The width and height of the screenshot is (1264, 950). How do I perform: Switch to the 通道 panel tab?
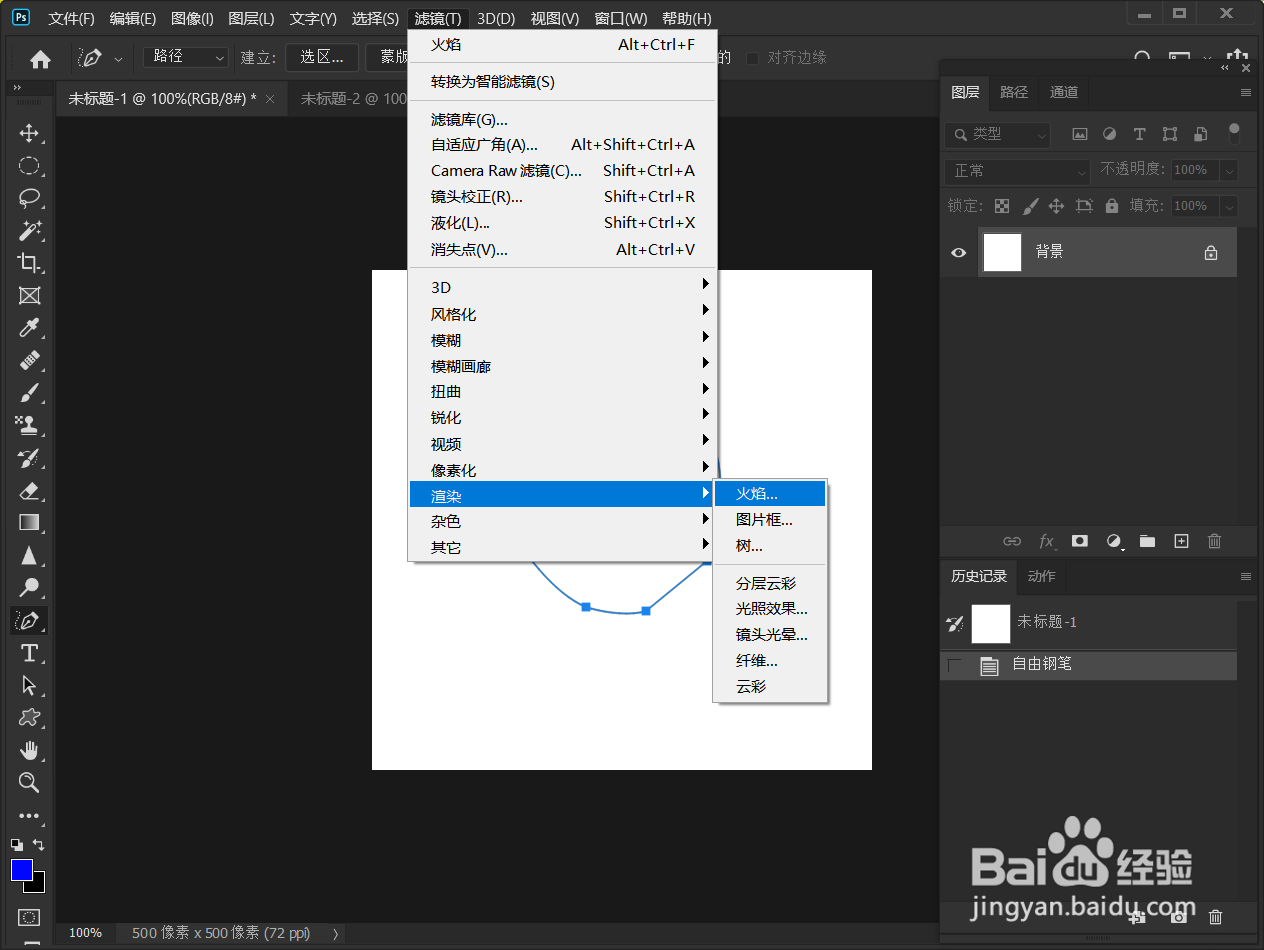pos(1064,92)
